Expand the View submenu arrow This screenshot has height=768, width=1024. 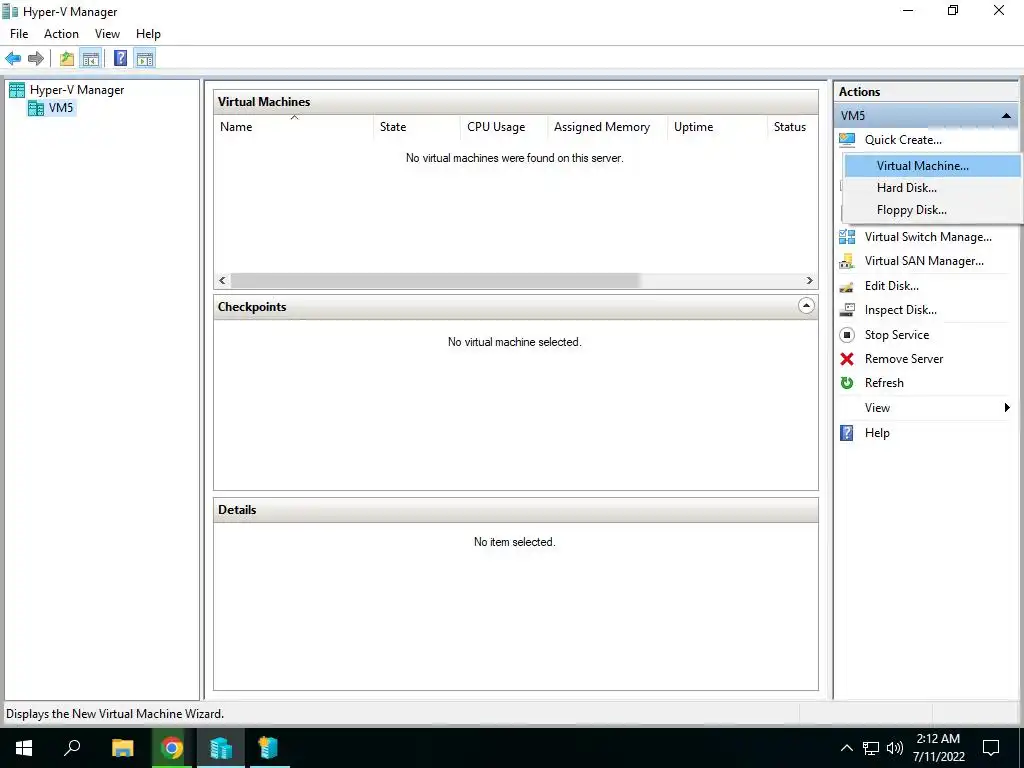click(1007, 408)
